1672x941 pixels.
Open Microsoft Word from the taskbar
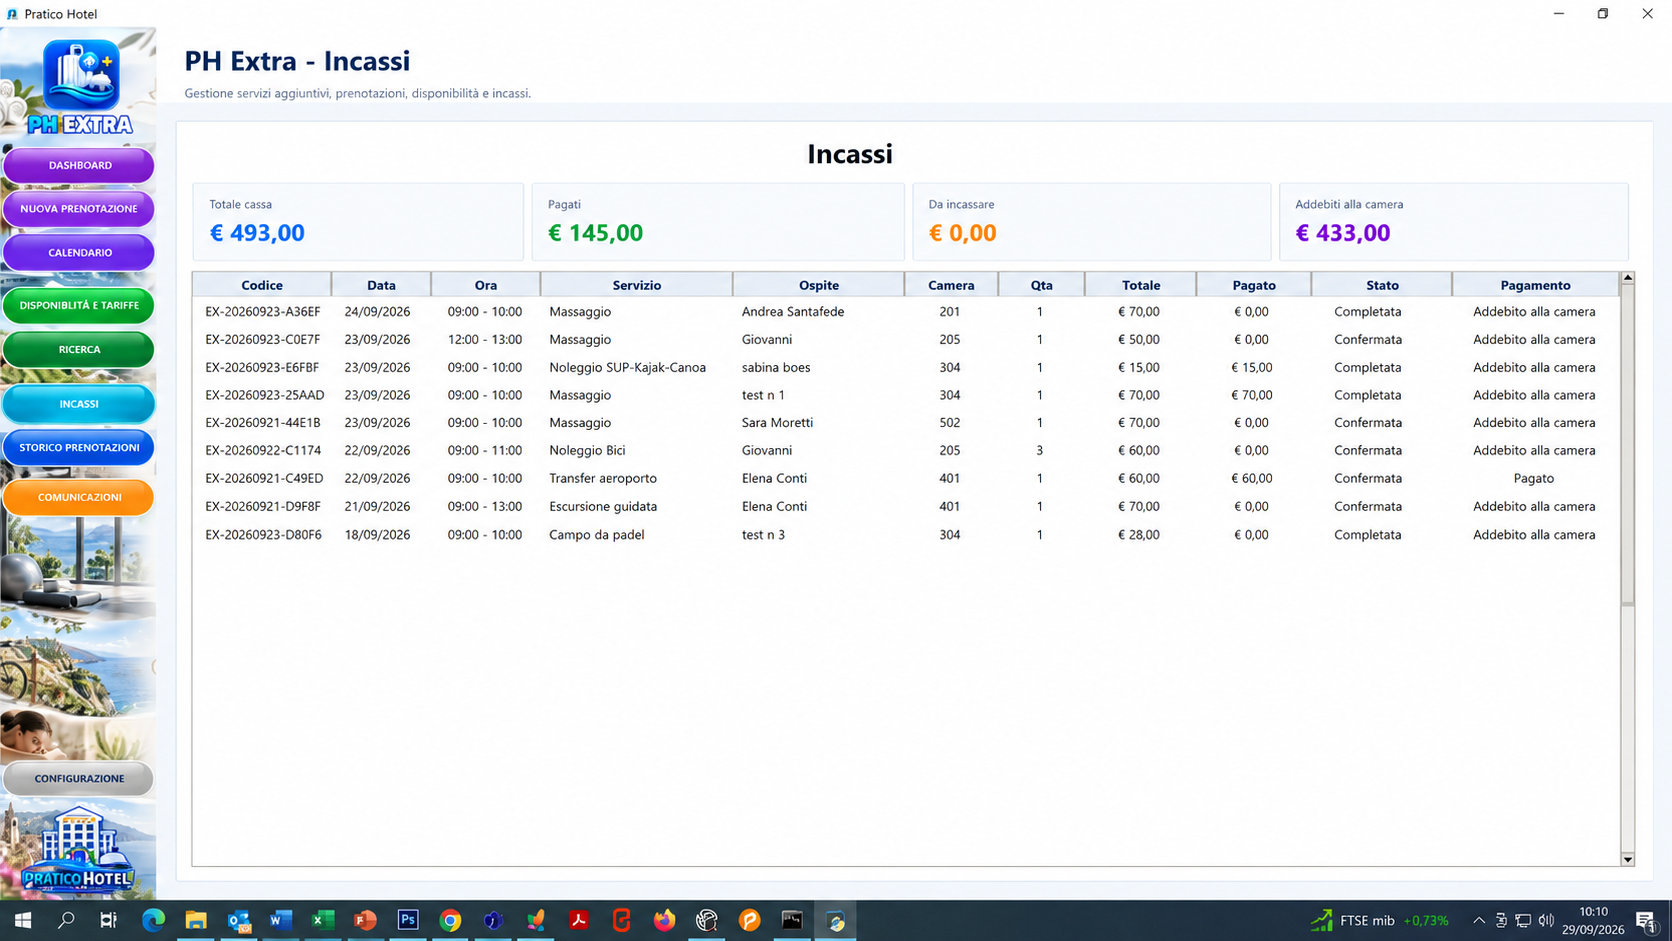[281, 920]
